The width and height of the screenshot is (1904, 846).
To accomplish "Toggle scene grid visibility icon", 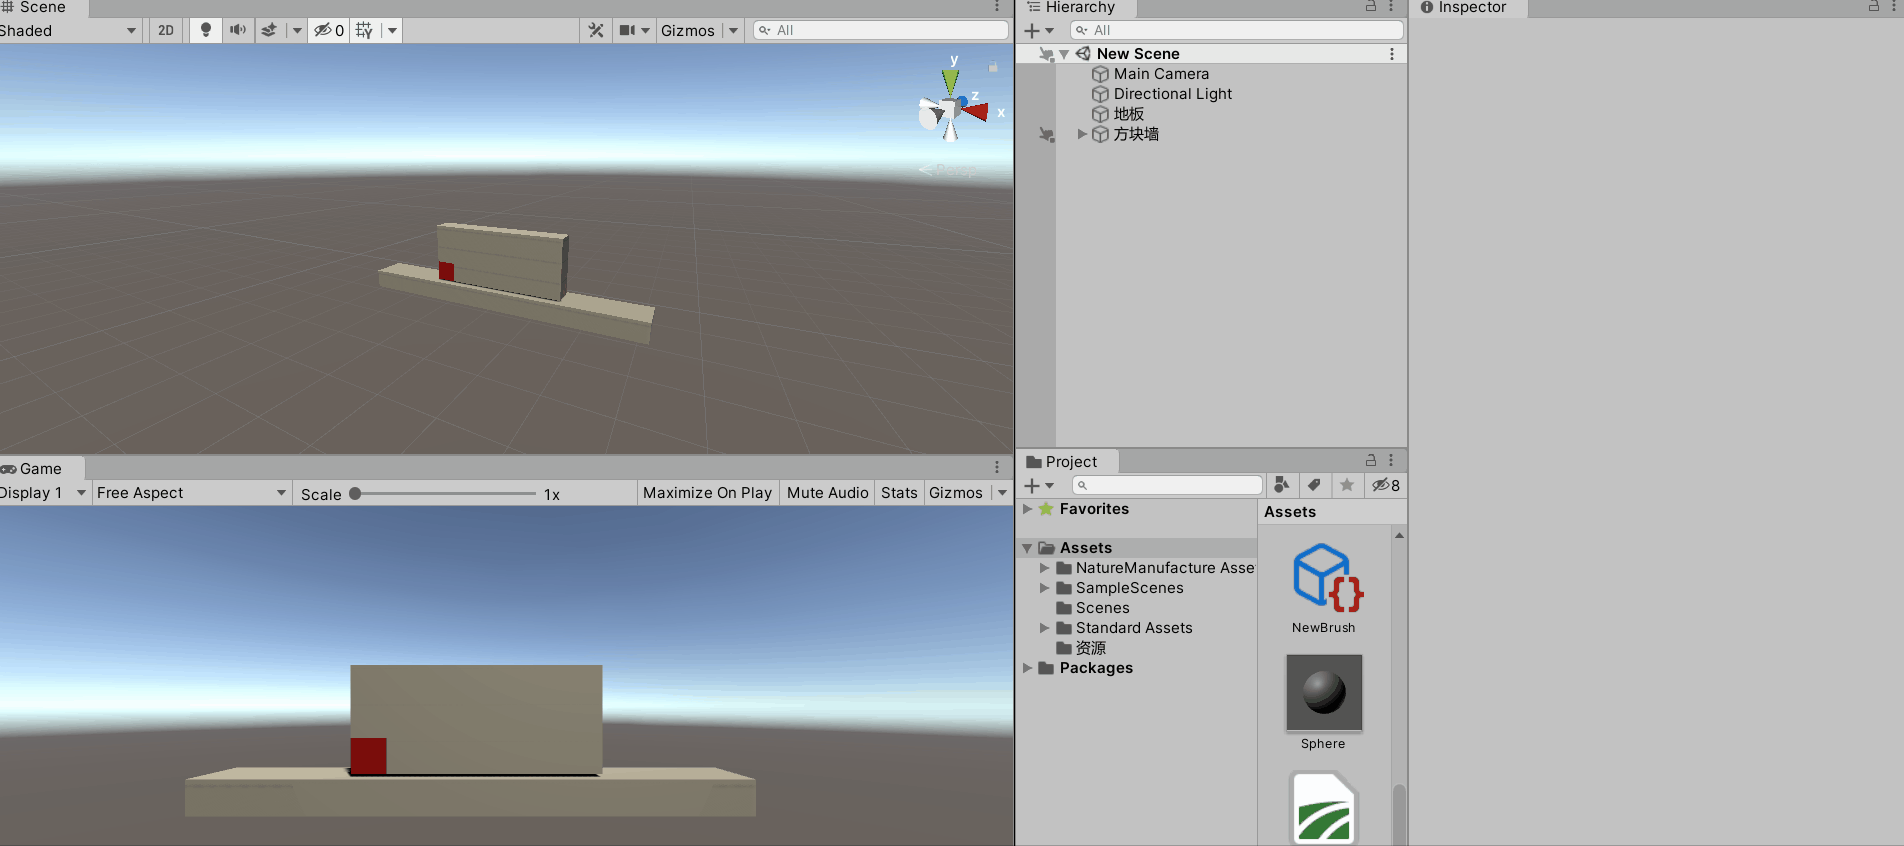I will point(364,30).
